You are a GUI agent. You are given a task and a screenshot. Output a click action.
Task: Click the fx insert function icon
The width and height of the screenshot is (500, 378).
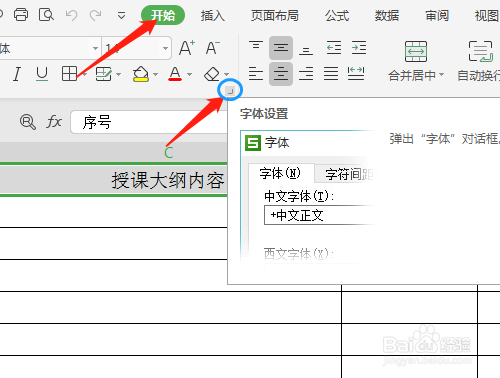(54, 122)
